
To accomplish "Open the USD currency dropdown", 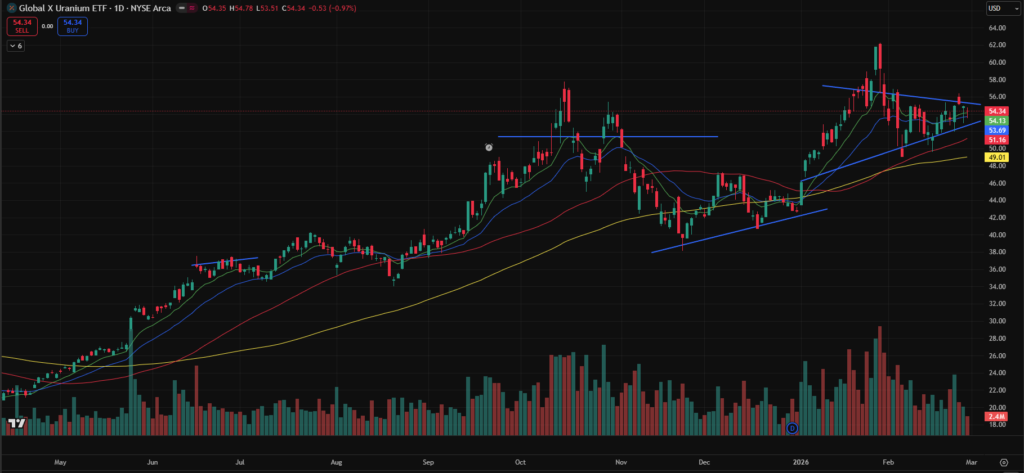I will 996,8.
